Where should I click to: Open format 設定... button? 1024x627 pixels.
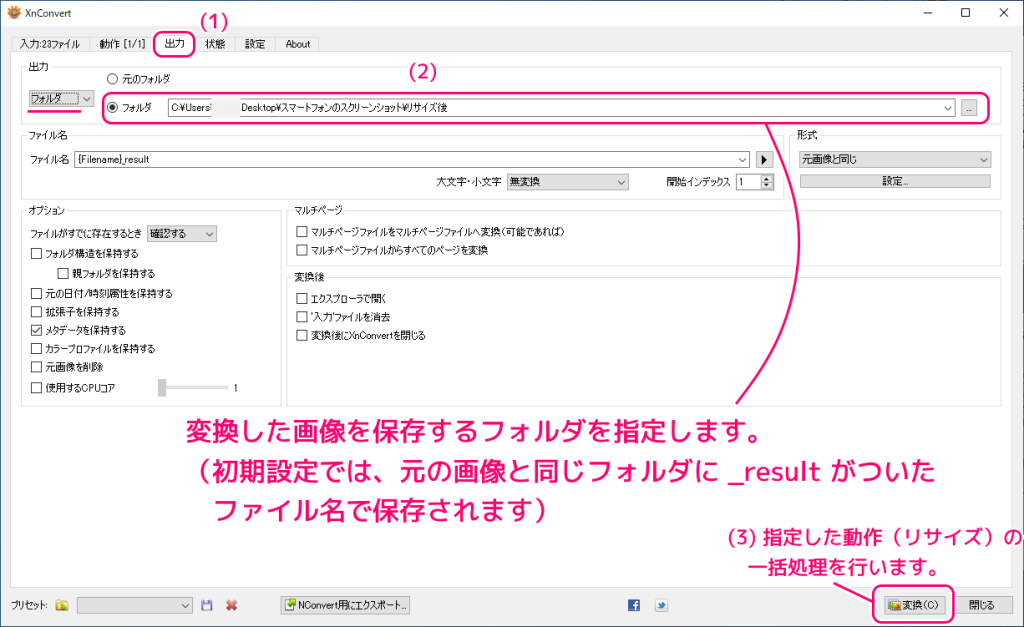[895, 181]
